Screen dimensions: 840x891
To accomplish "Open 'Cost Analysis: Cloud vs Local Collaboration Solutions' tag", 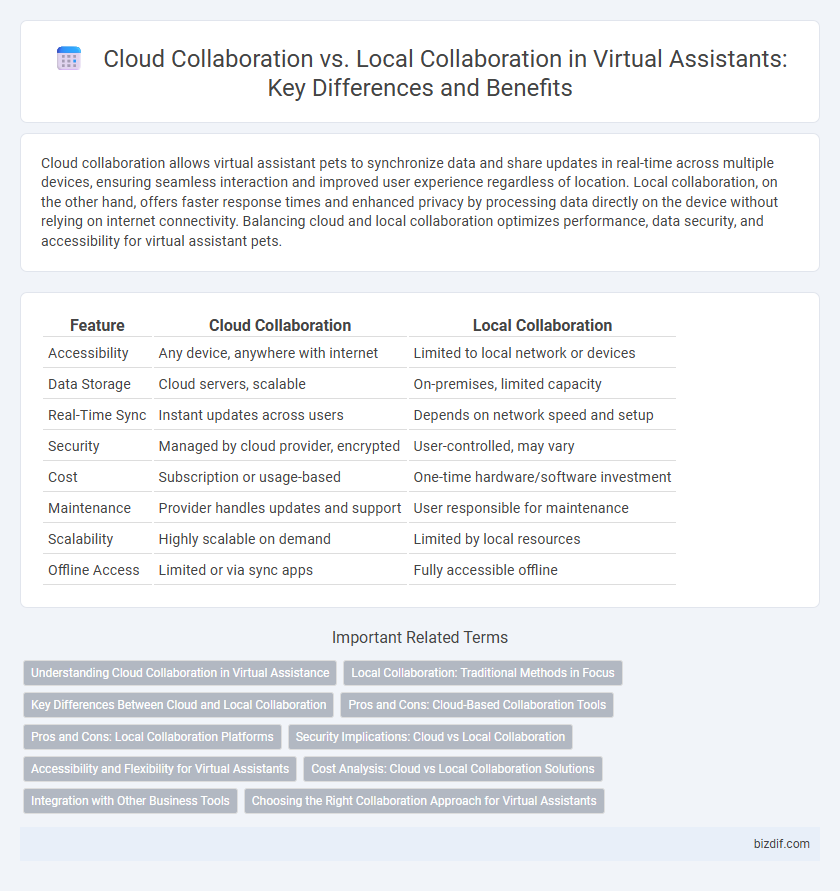I will (x=452, y=769).
